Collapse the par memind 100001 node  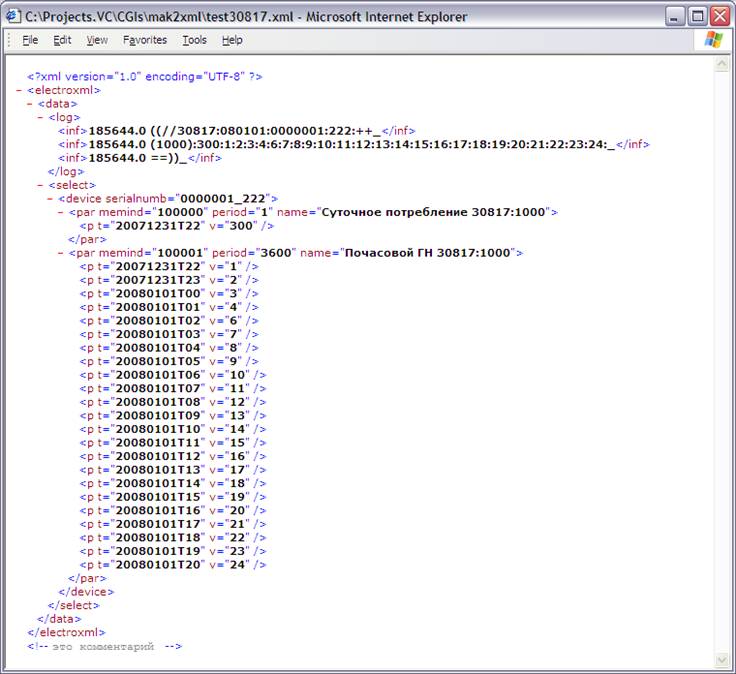tap(61, 253)
